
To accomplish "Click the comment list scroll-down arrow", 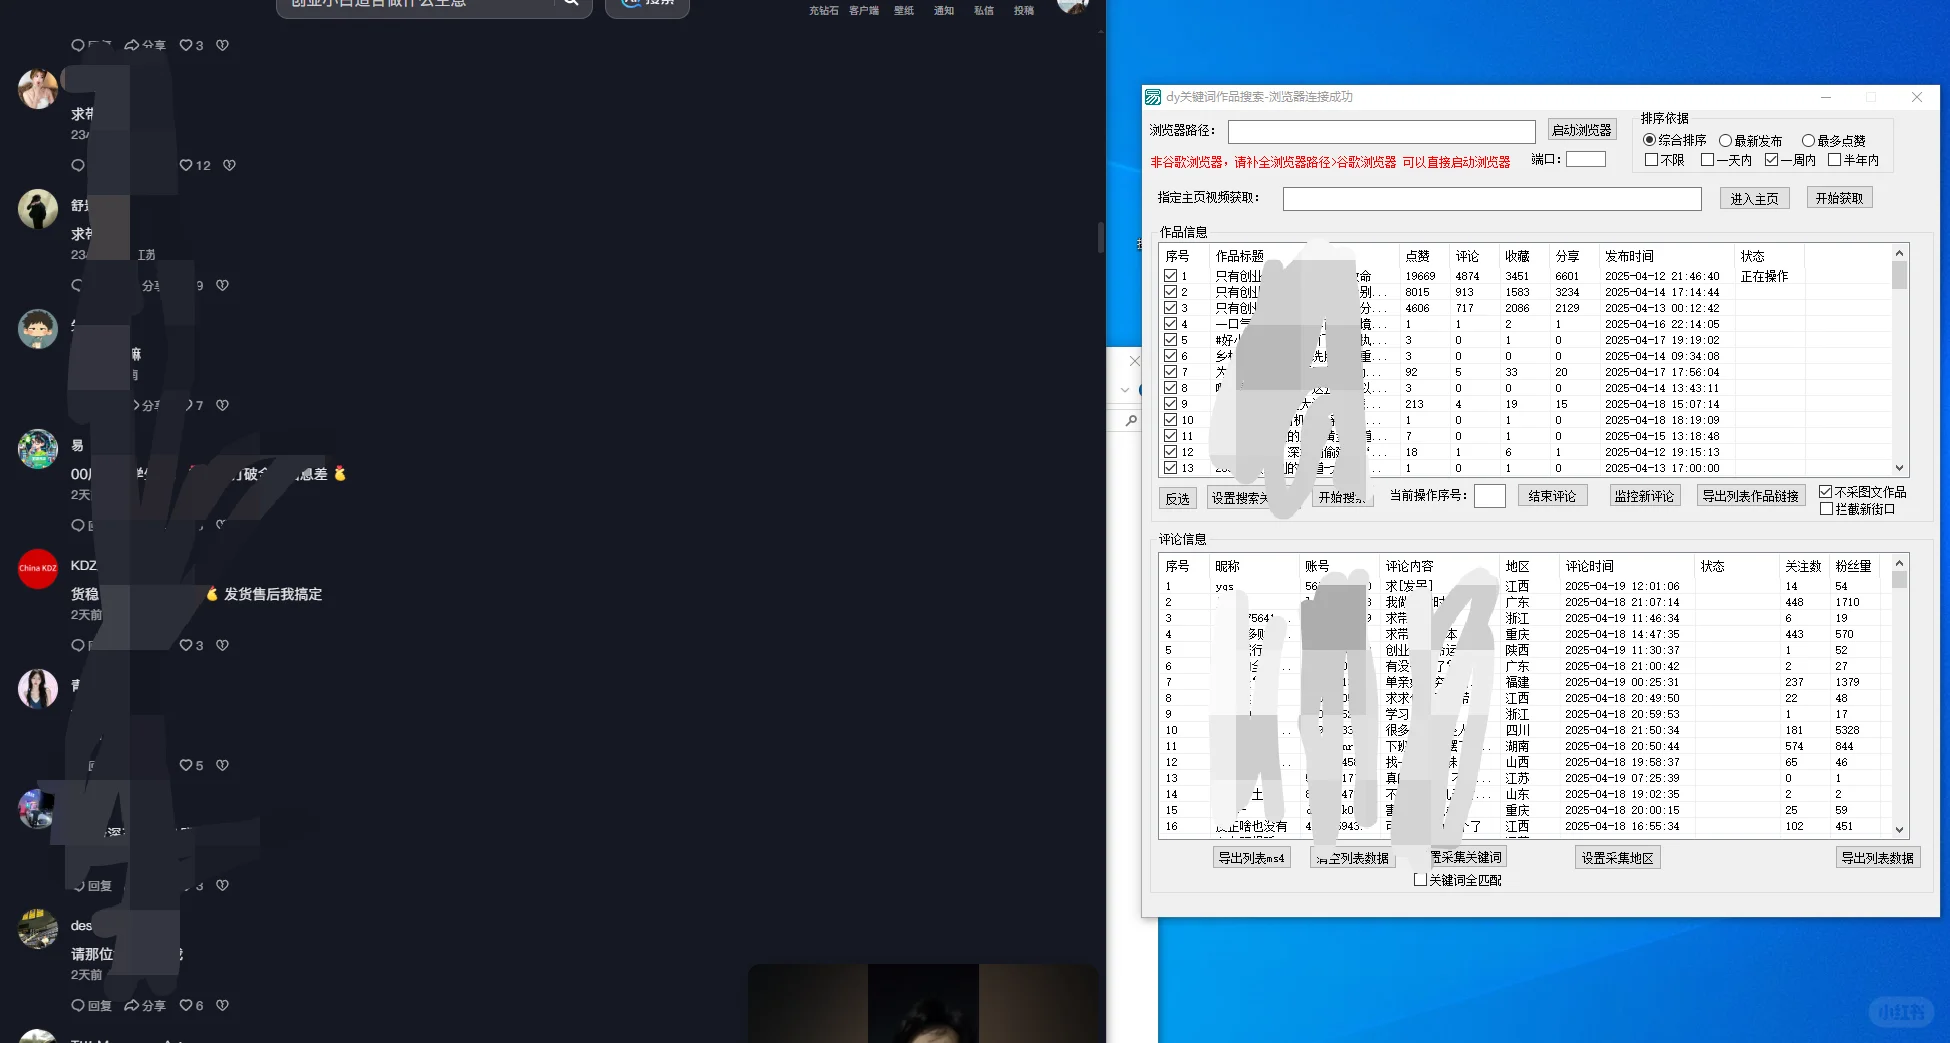I will pyautogui.click(x=1899, y=829).
